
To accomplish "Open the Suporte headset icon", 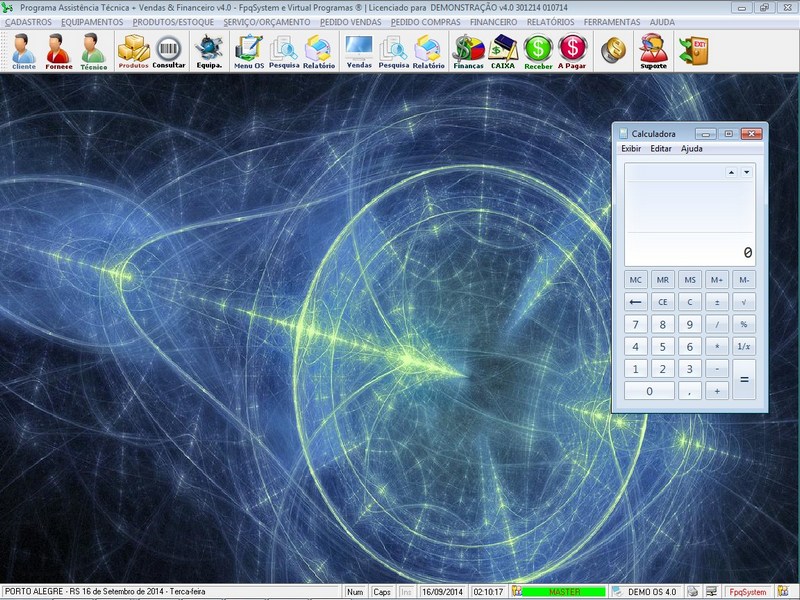I will click(x=654, y=51).
